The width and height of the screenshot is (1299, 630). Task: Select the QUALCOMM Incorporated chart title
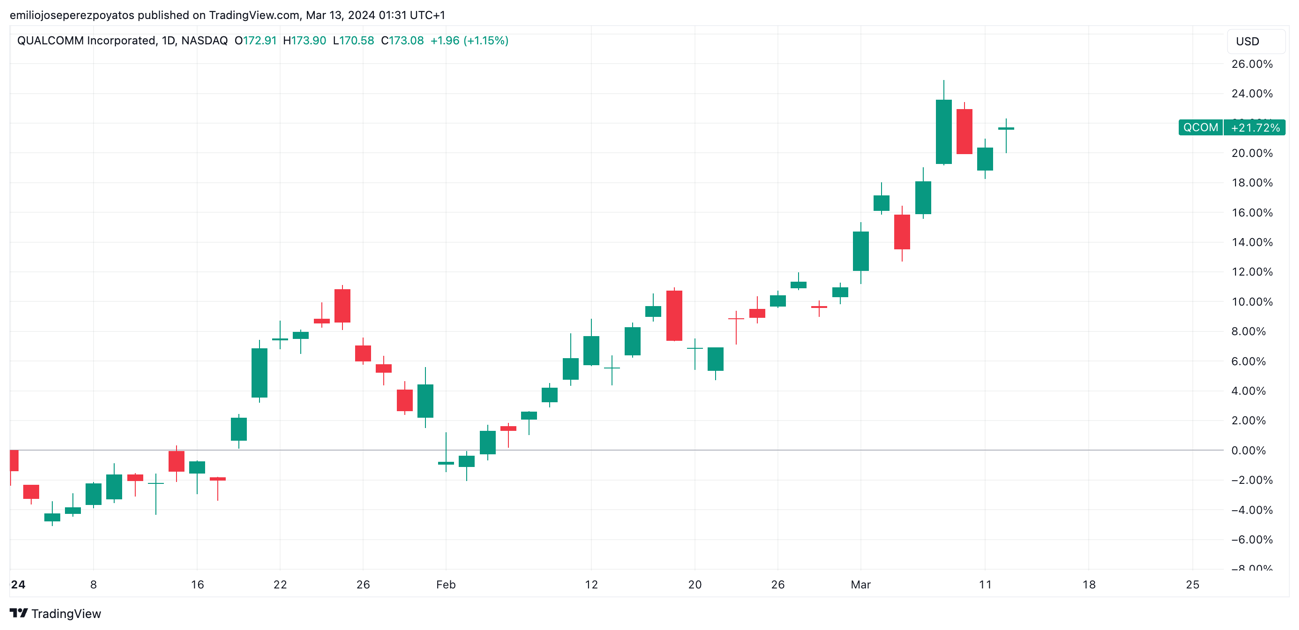pos(86,41)
